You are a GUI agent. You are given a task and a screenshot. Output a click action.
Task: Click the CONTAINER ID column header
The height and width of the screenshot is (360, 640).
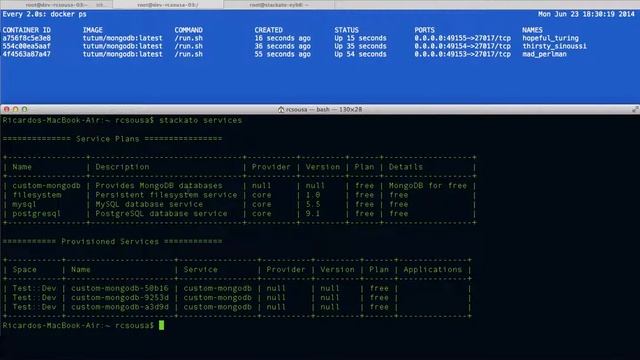(x=27, y=30)
